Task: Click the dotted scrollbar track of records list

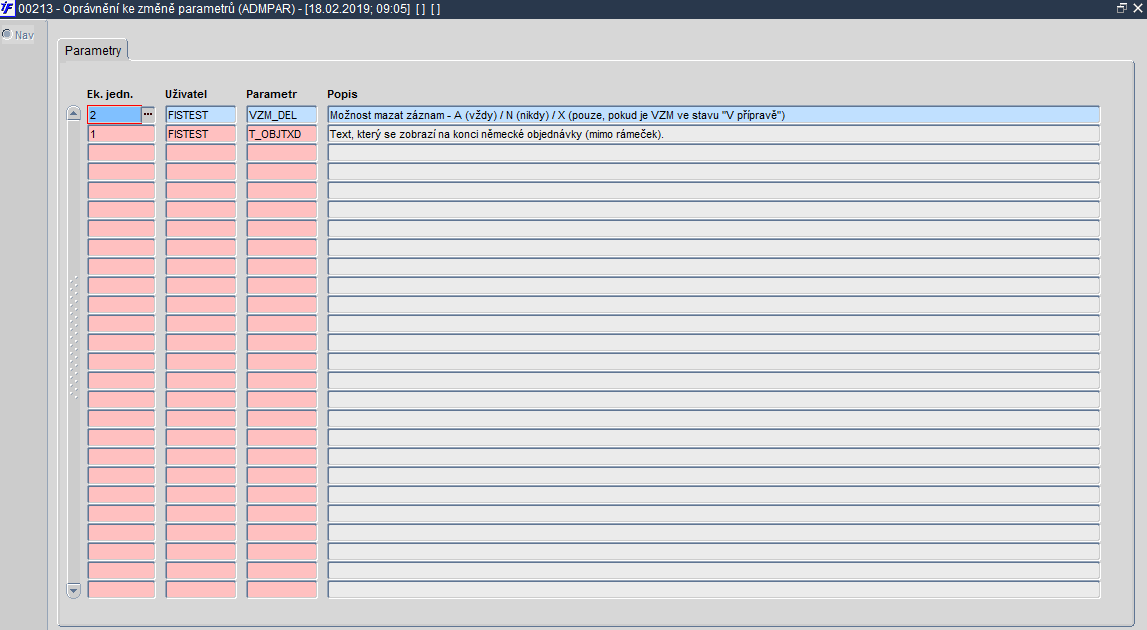Action: (x=73, y=338)
